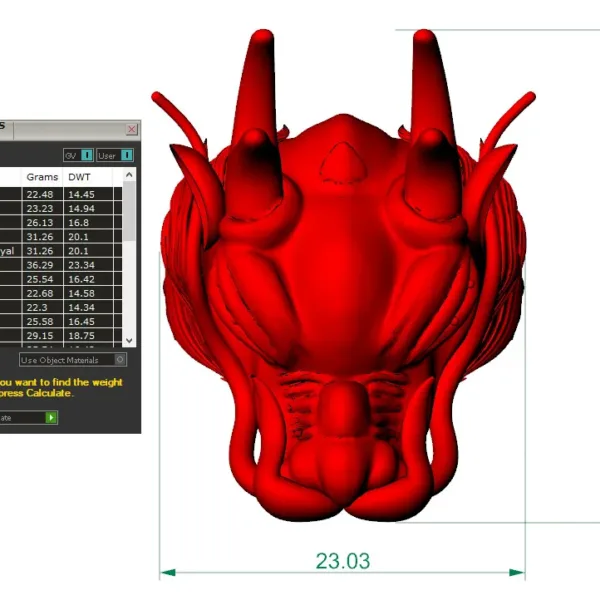This screenshot has width=600, height=600.
Task: Select the 23.23 grams cell
Action: point(42,209)
